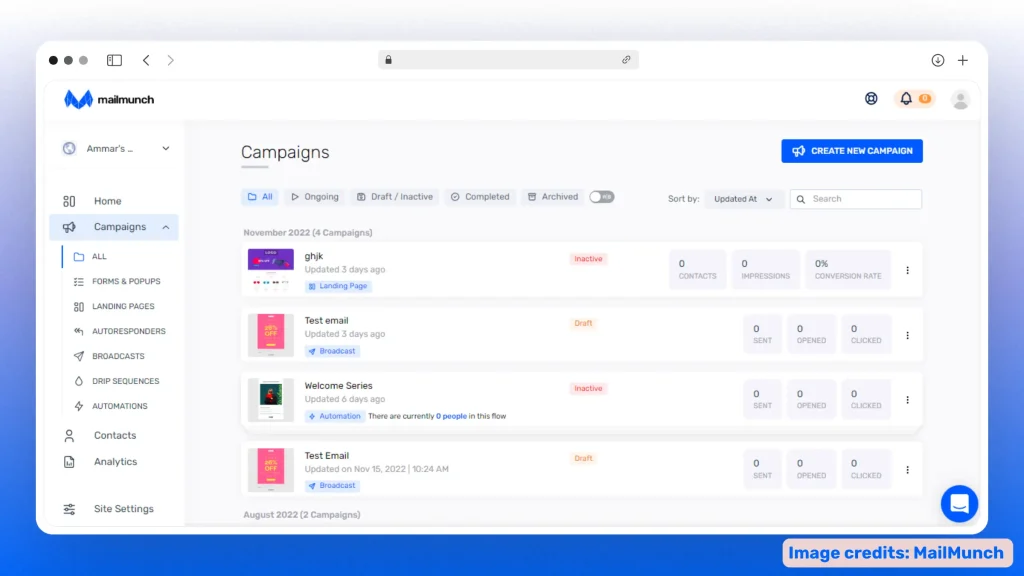The height and width of the screenshot is (576, 1024).
Task: Click the browser downloads icon
Action: (937, 60)
